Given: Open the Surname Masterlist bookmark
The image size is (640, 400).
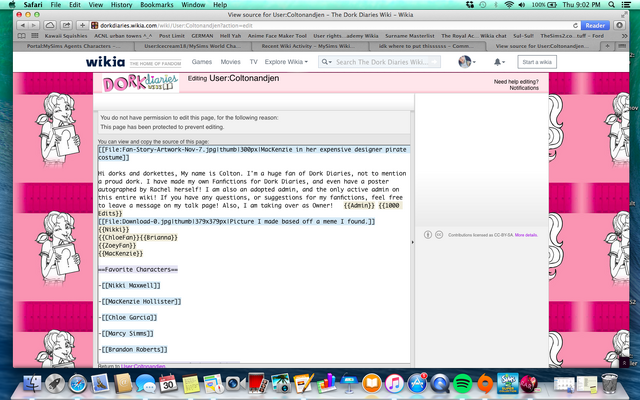Looking at the screenshot, I should tap(410, 36).
